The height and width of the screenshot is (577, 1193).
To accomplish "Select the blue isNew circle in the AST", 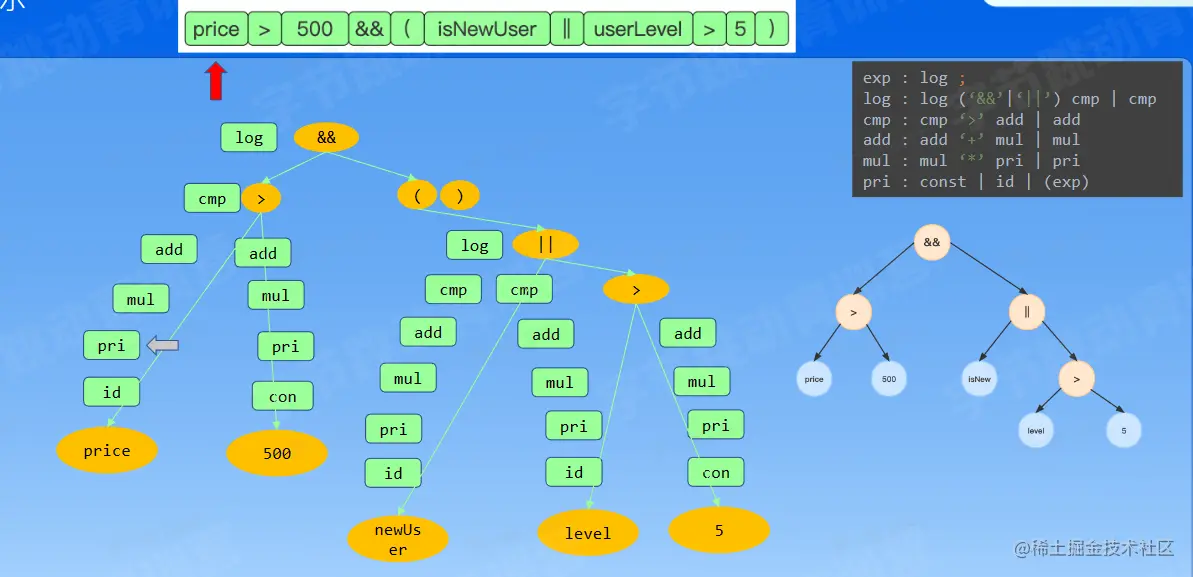I will pyautogui.click(x=978, y=379).
